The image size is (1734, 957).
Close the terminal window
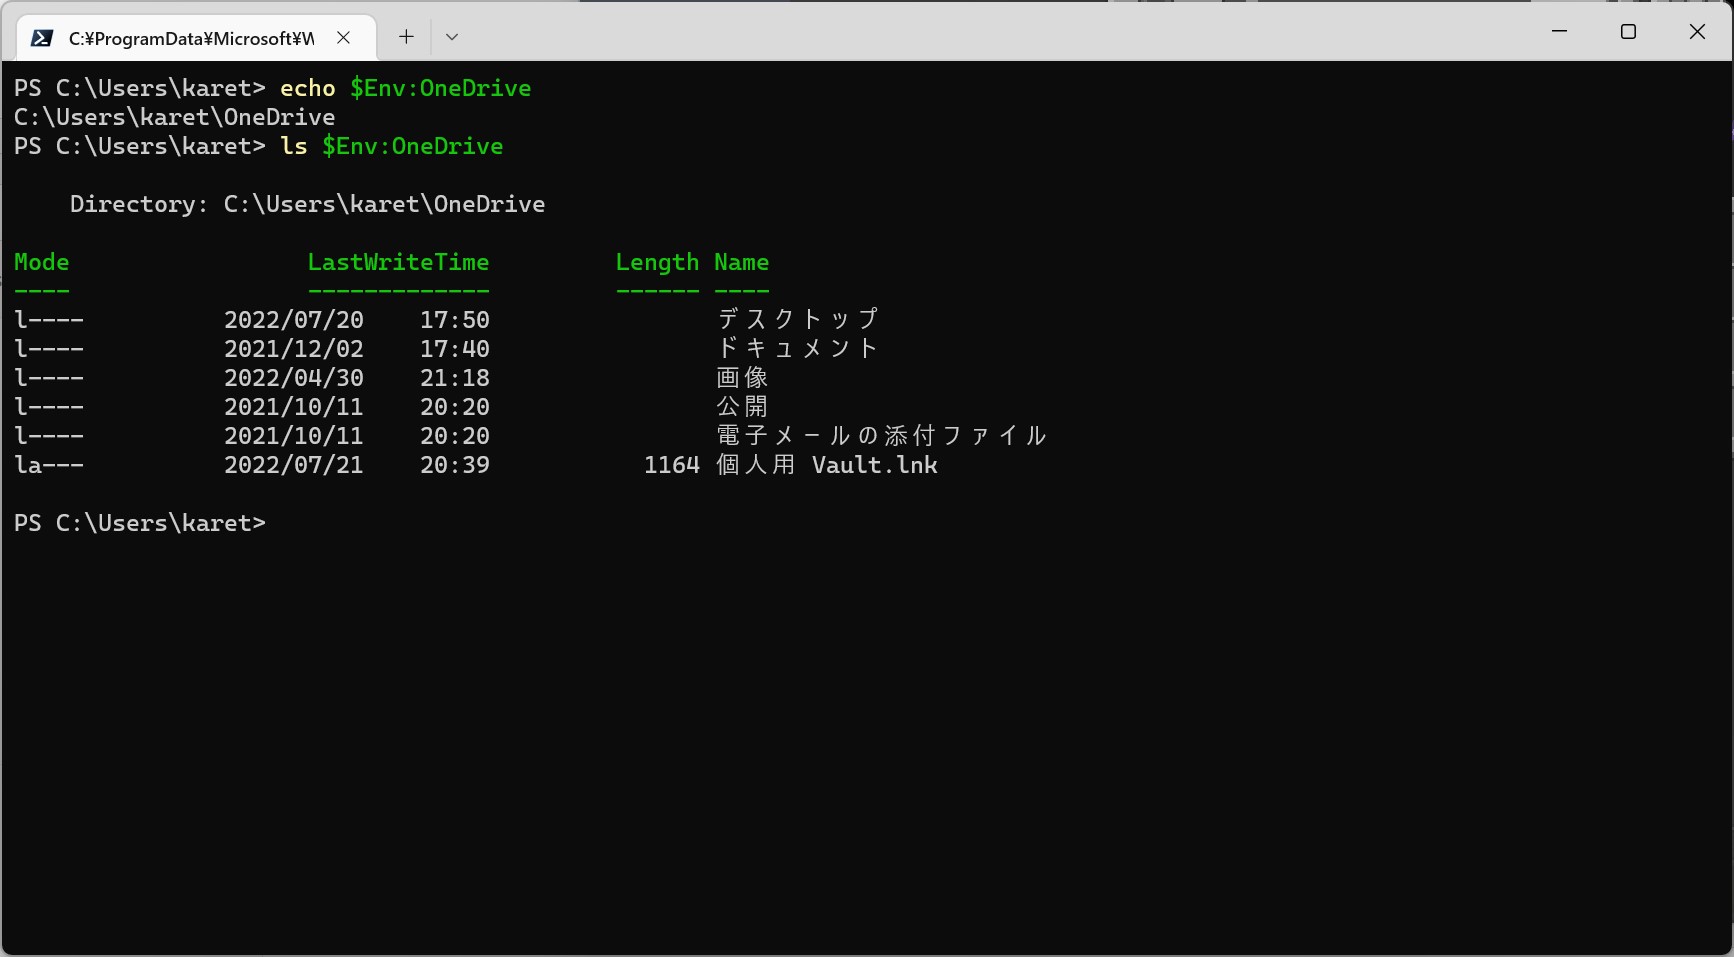pyautogui.click(x=1697, y=32)
